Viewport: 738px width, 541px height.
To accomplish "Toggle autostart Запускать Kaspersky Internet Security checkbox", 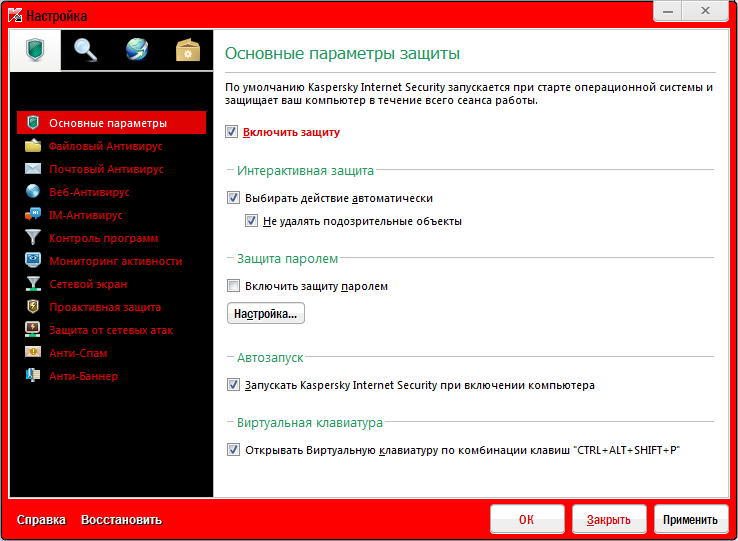I will pyautogui.click(x=233, y=385).
